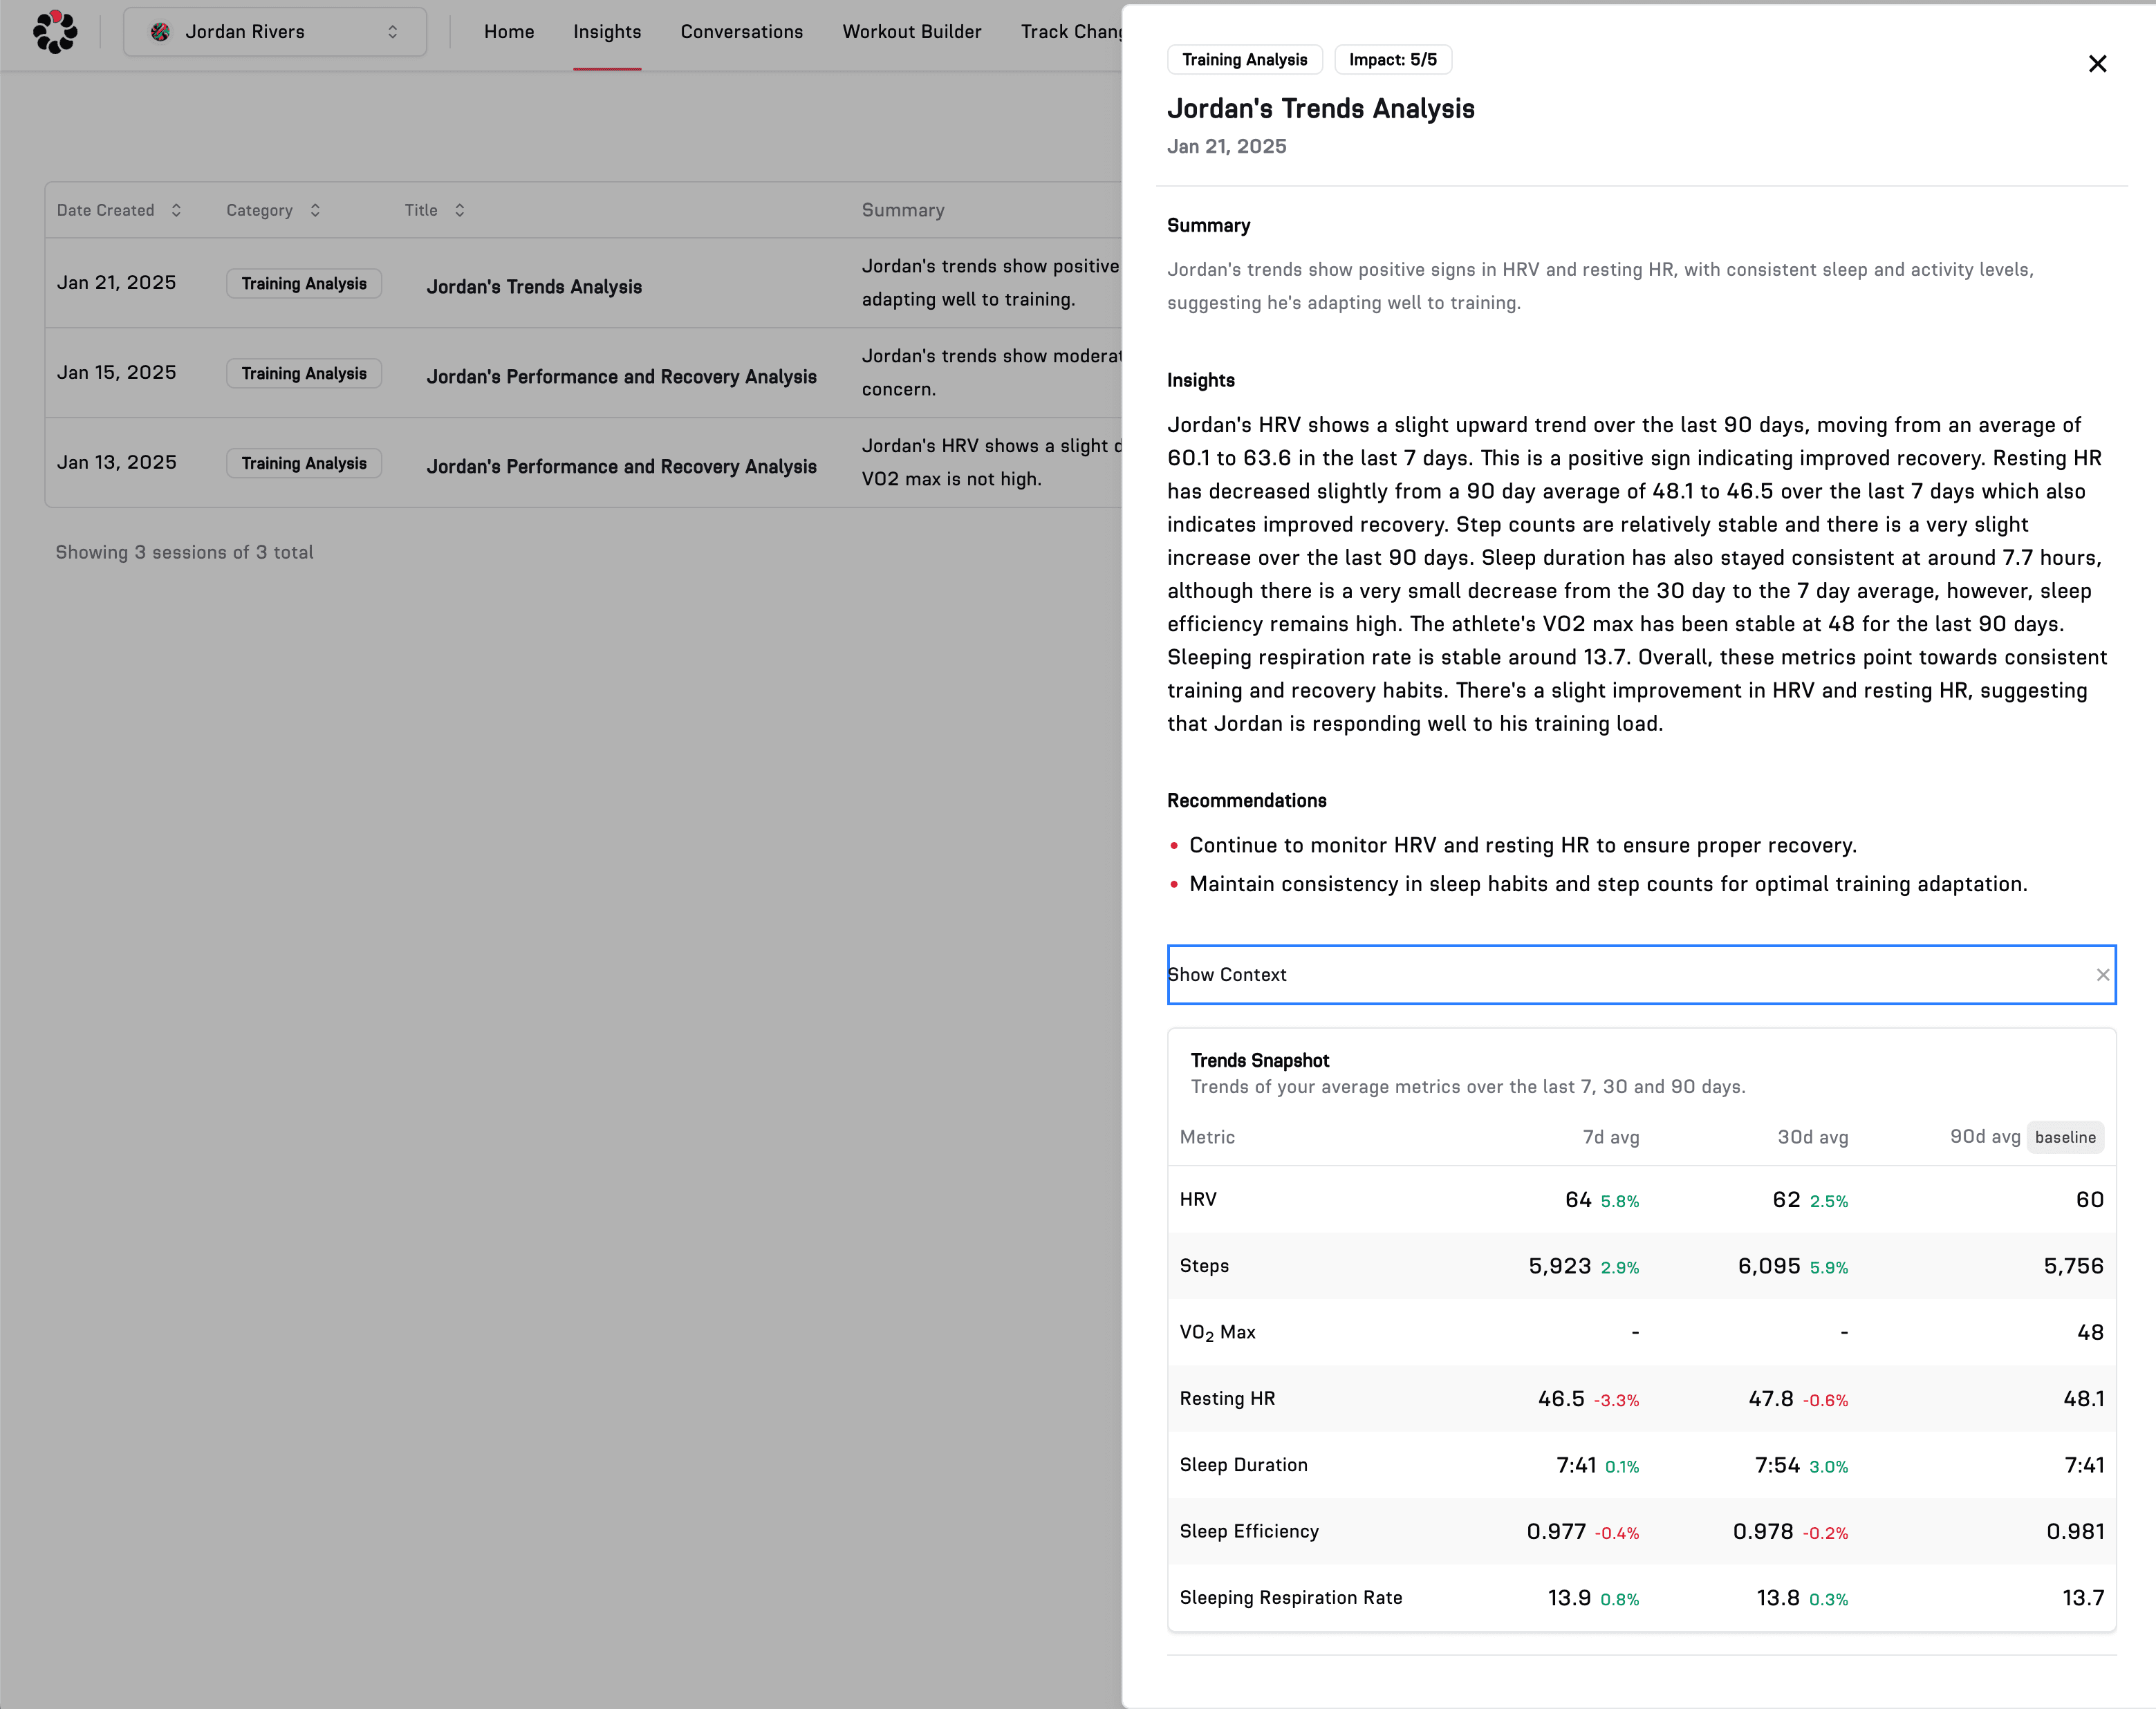Go to the Home tab

[x=509, y=32]
